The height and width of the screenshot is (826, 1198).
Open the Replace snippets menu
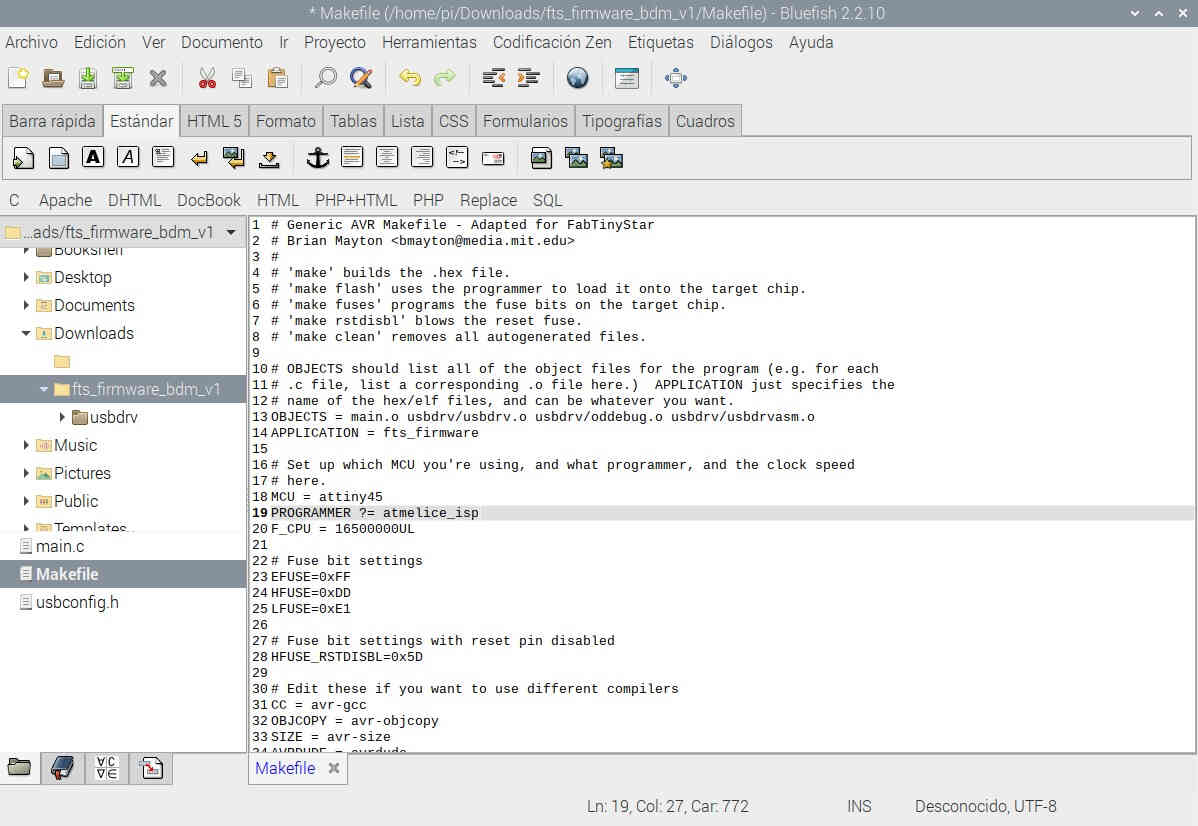[488, 200]
